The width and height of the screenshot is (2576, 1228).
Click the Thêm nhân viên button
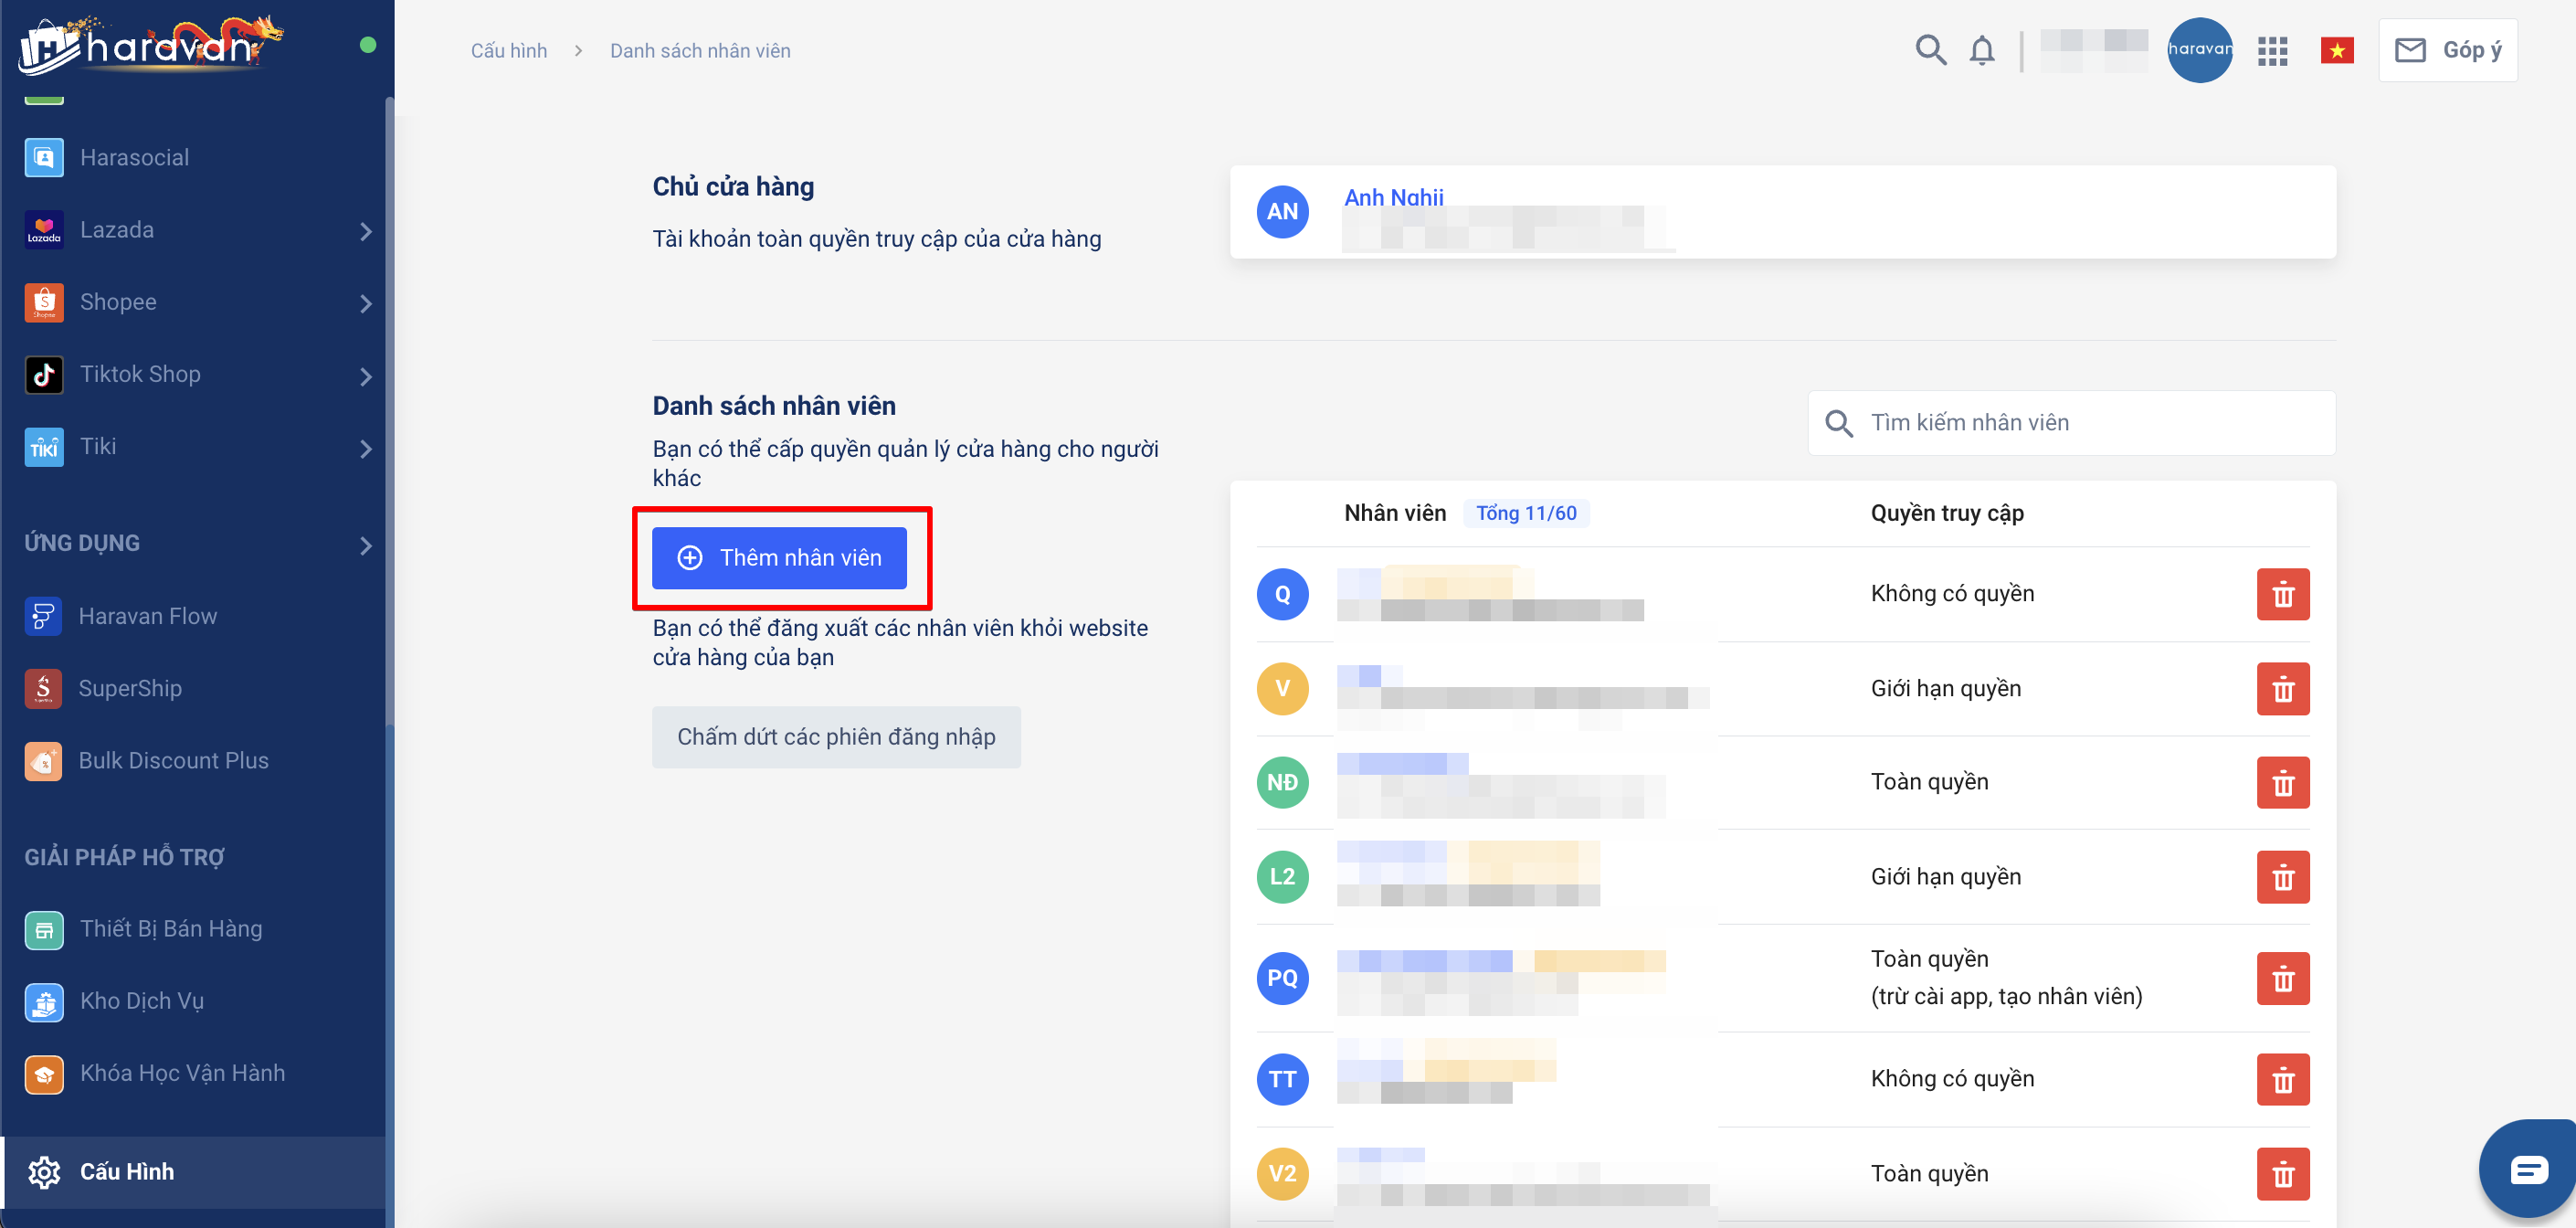click(779, 558)
